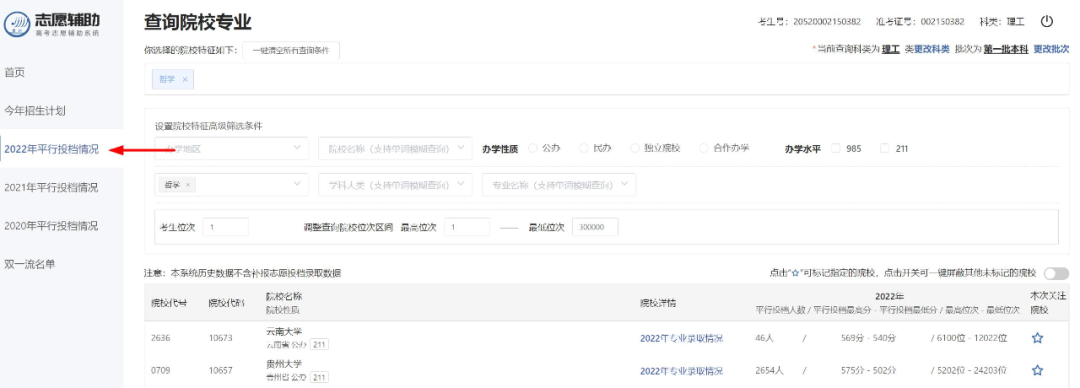
Task: Open the 院校名称 search dropdown
Action: point(395,148)
